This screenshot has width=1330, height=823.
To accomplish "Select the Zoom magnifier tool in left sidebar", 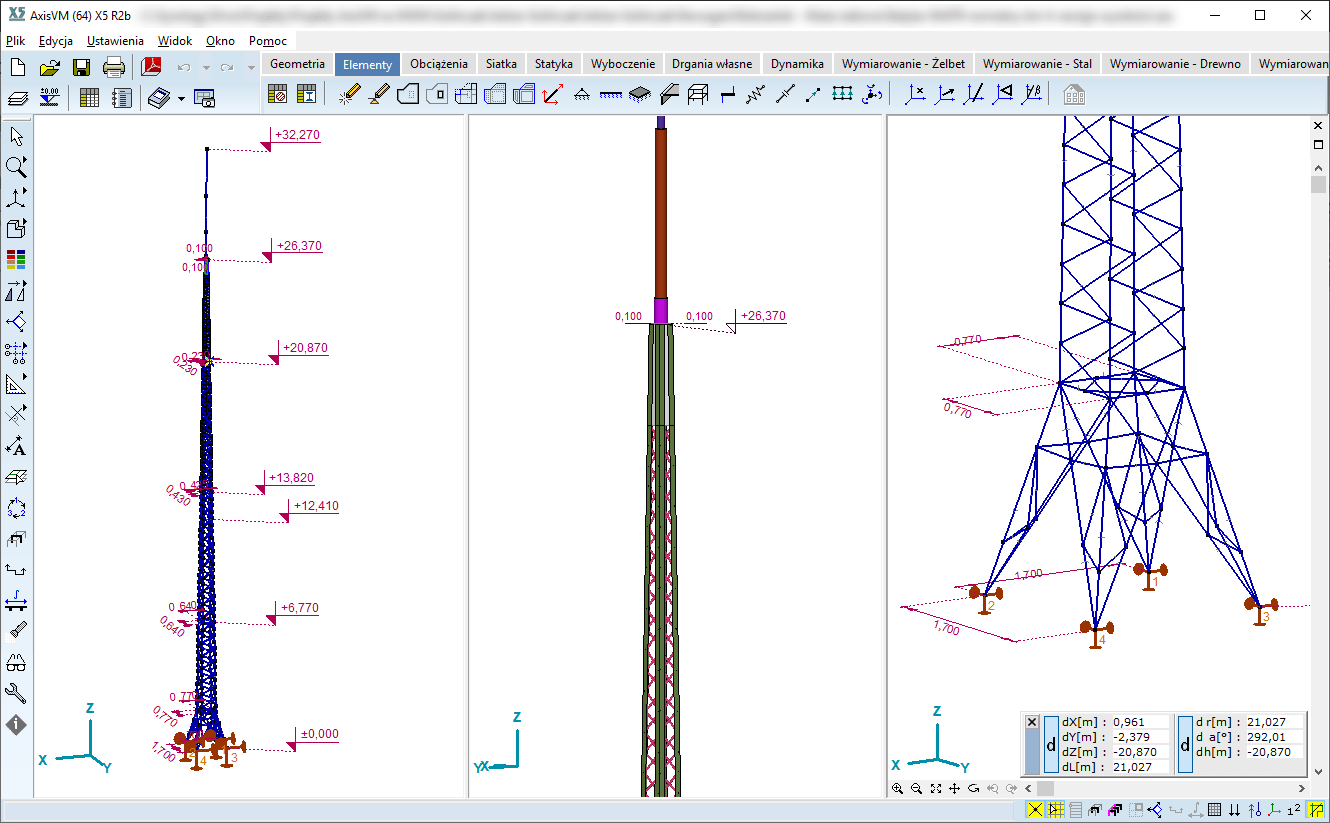I will point(16,166).
